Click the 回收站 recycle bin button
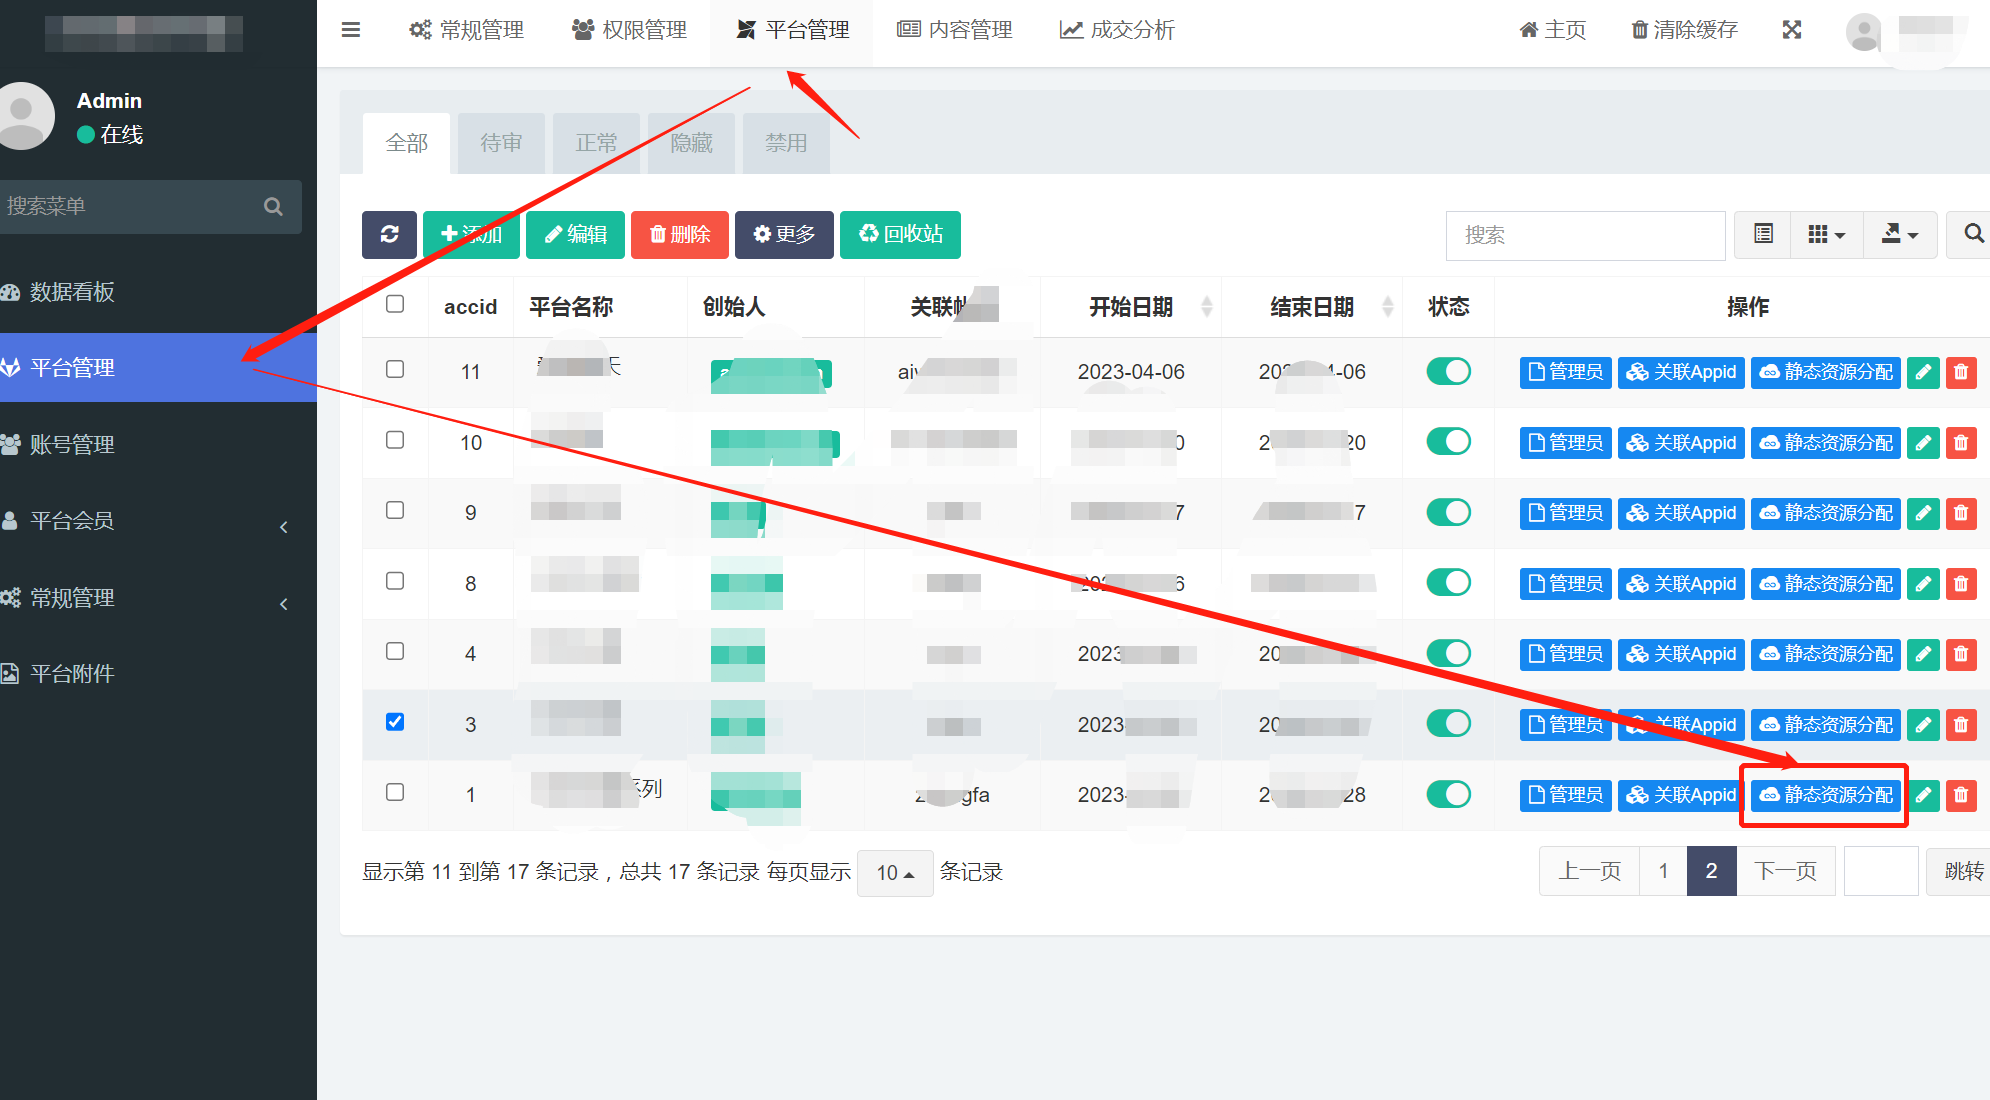 pos(900,234)
